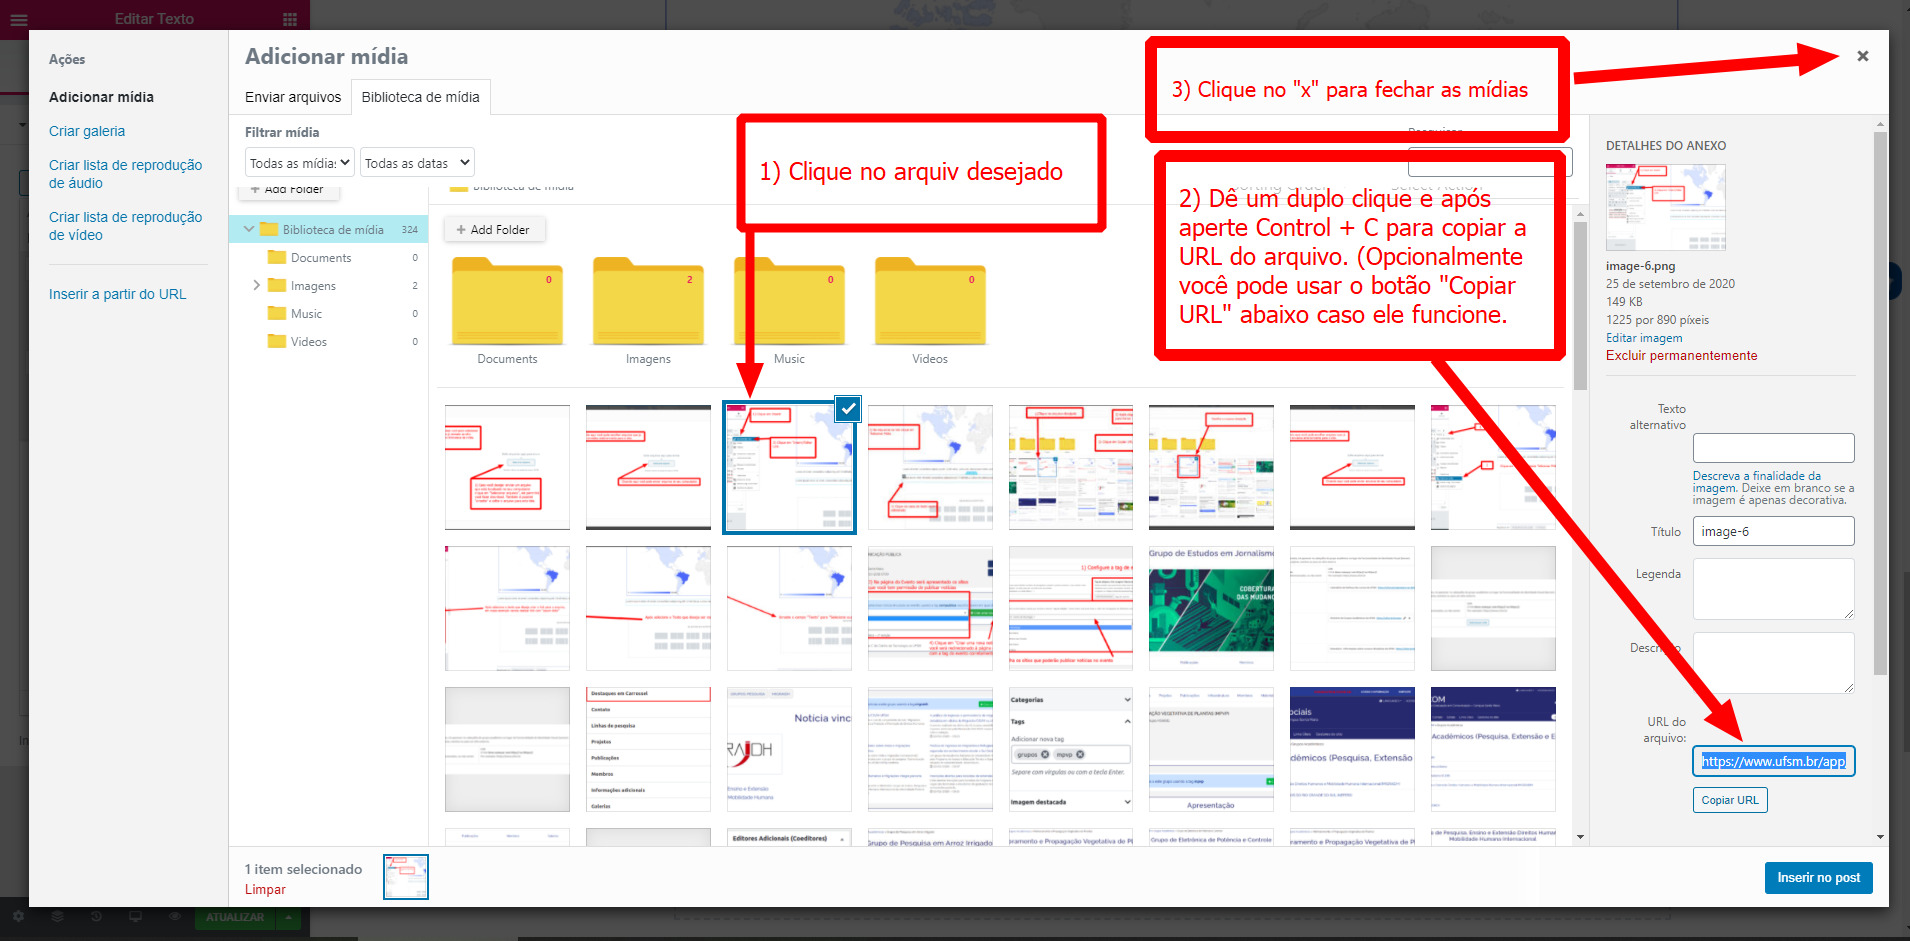The width and height of the screenshot is (1910, 941).
Task: Open Elementor responsive mode monitor icon
Action: point(135,916)
